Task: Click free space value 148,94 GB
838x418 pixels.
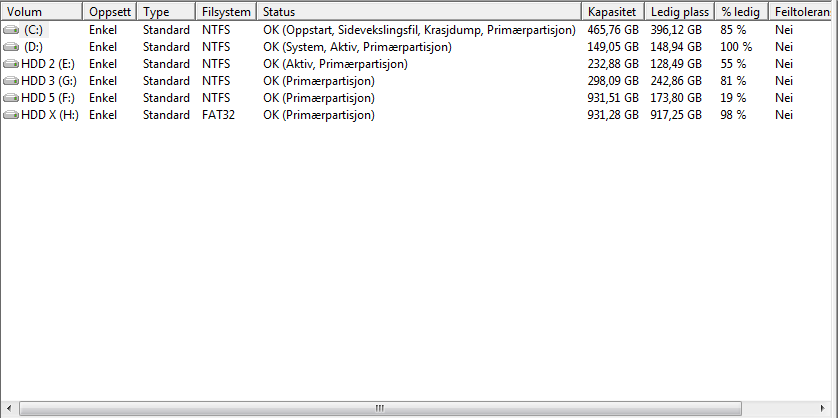Action: click(x=676, y=47)
